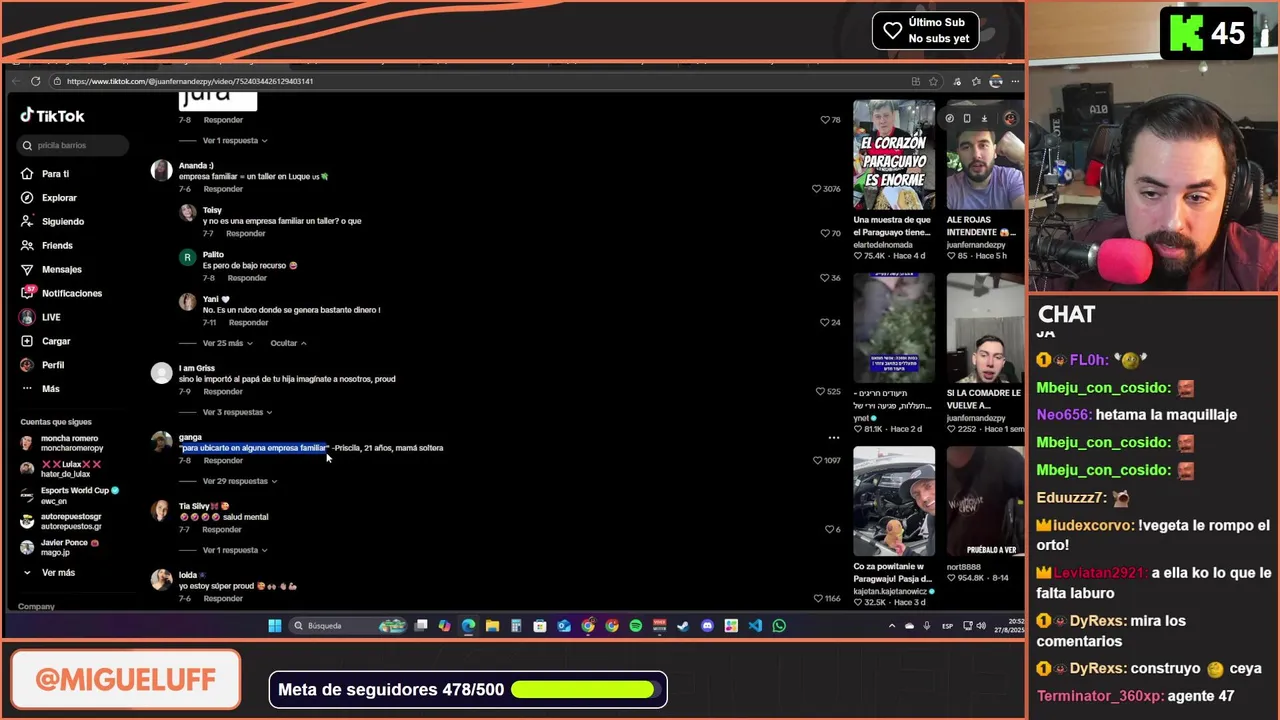Open Steam from taskbar
The height and width of the screenshot is (720, 1280).
tap(683, 626)
